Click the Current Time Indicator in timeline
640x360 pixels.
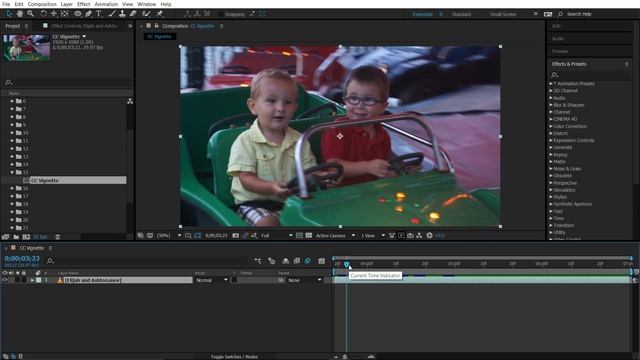(347, 264)
